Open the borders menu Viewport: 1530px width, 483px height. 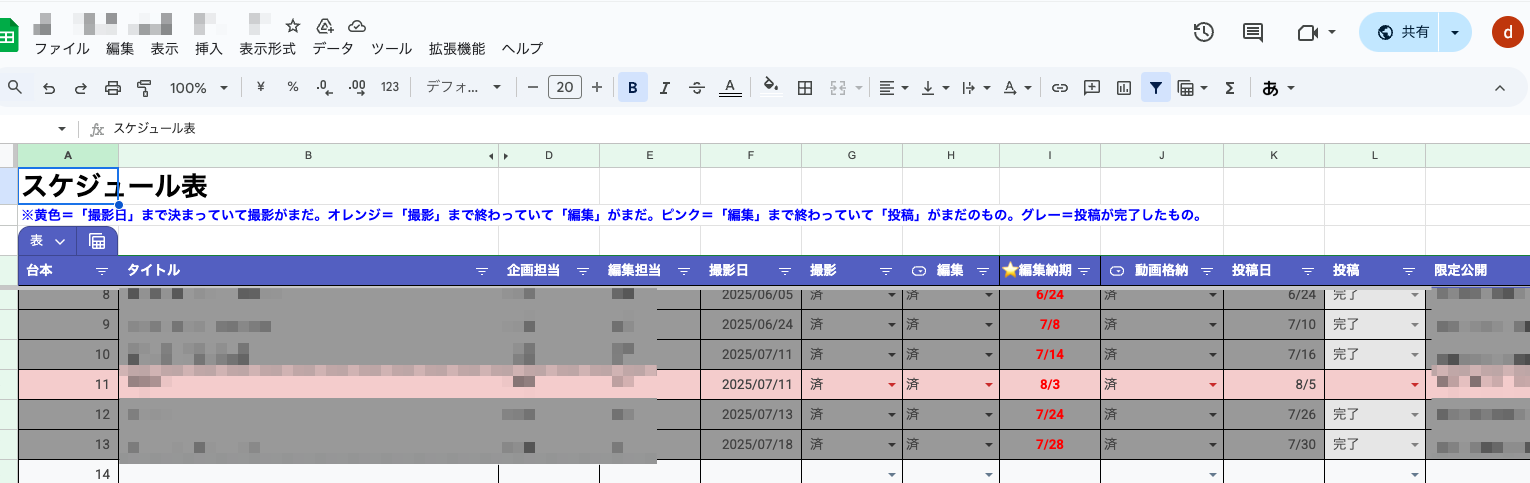tap(804, 88)
